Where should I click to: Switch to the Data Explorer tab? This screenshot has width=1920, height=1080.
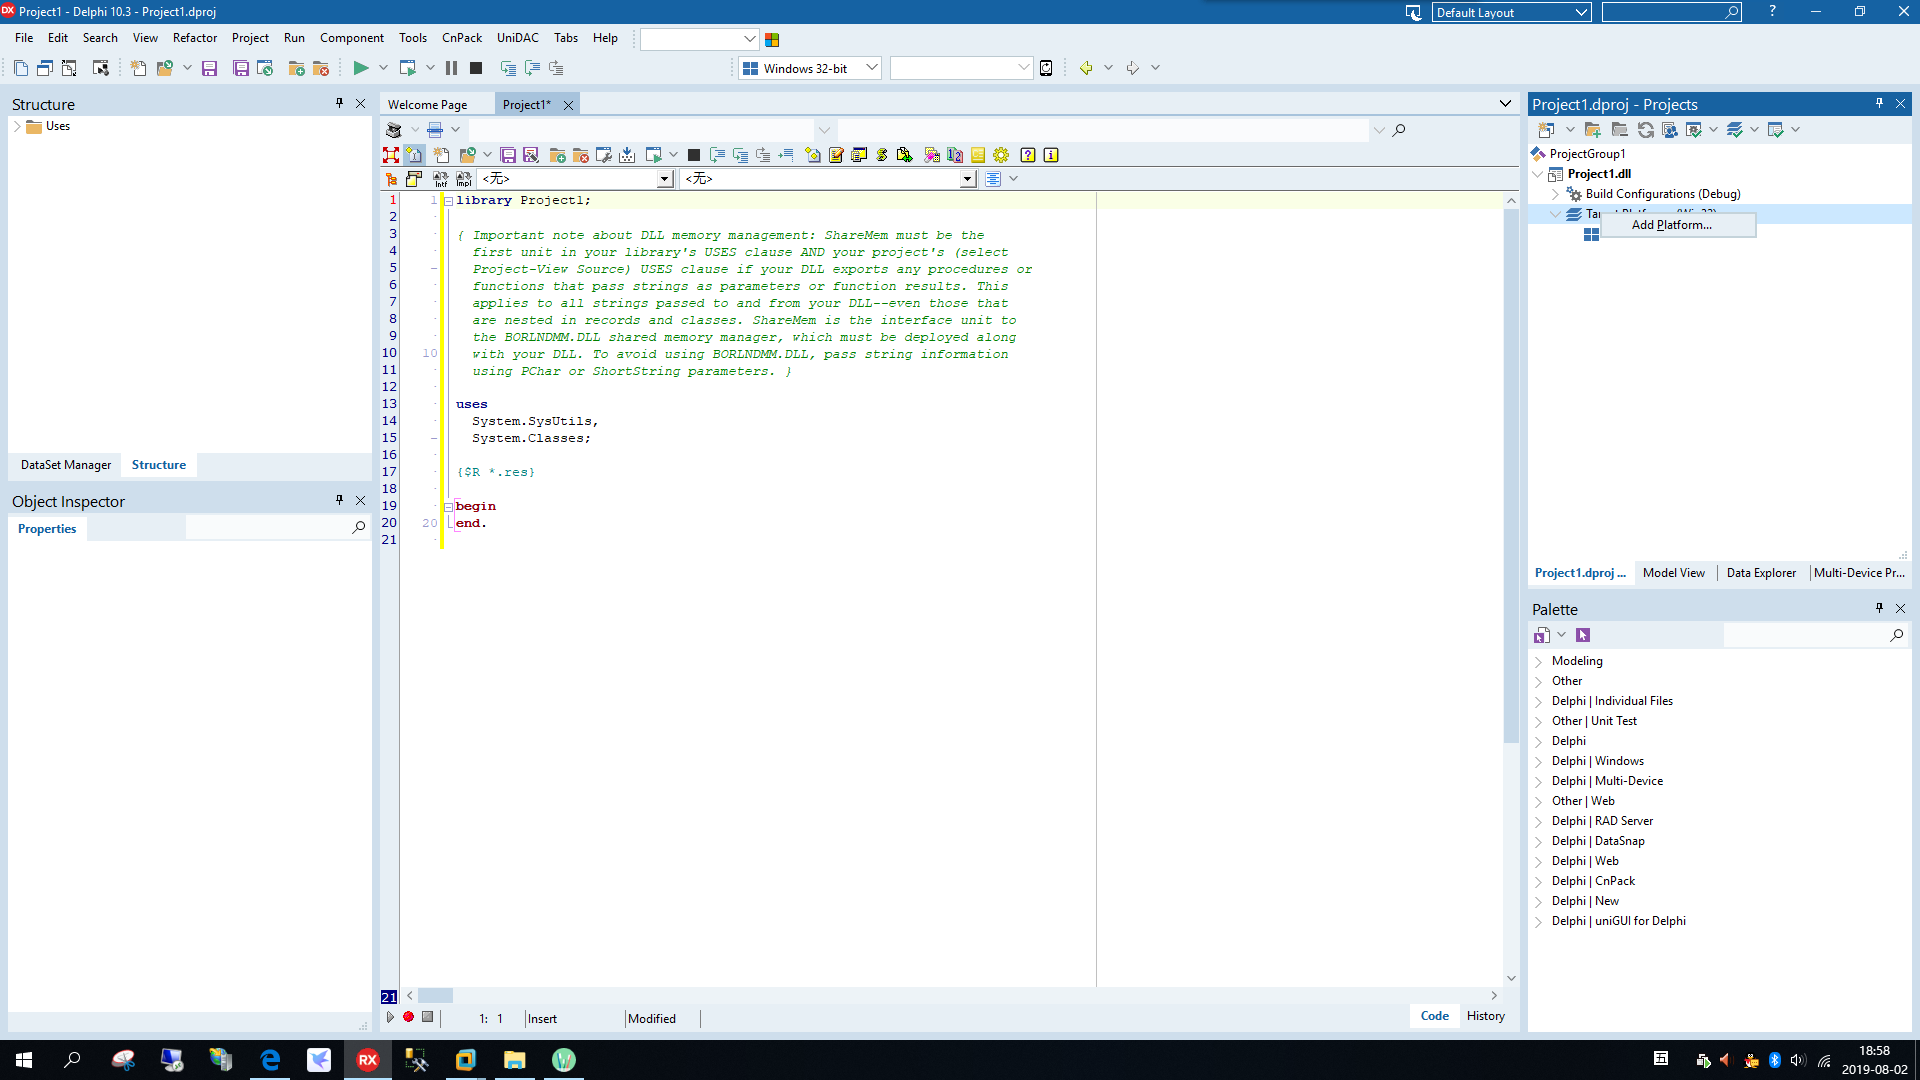click(1761, 573)
